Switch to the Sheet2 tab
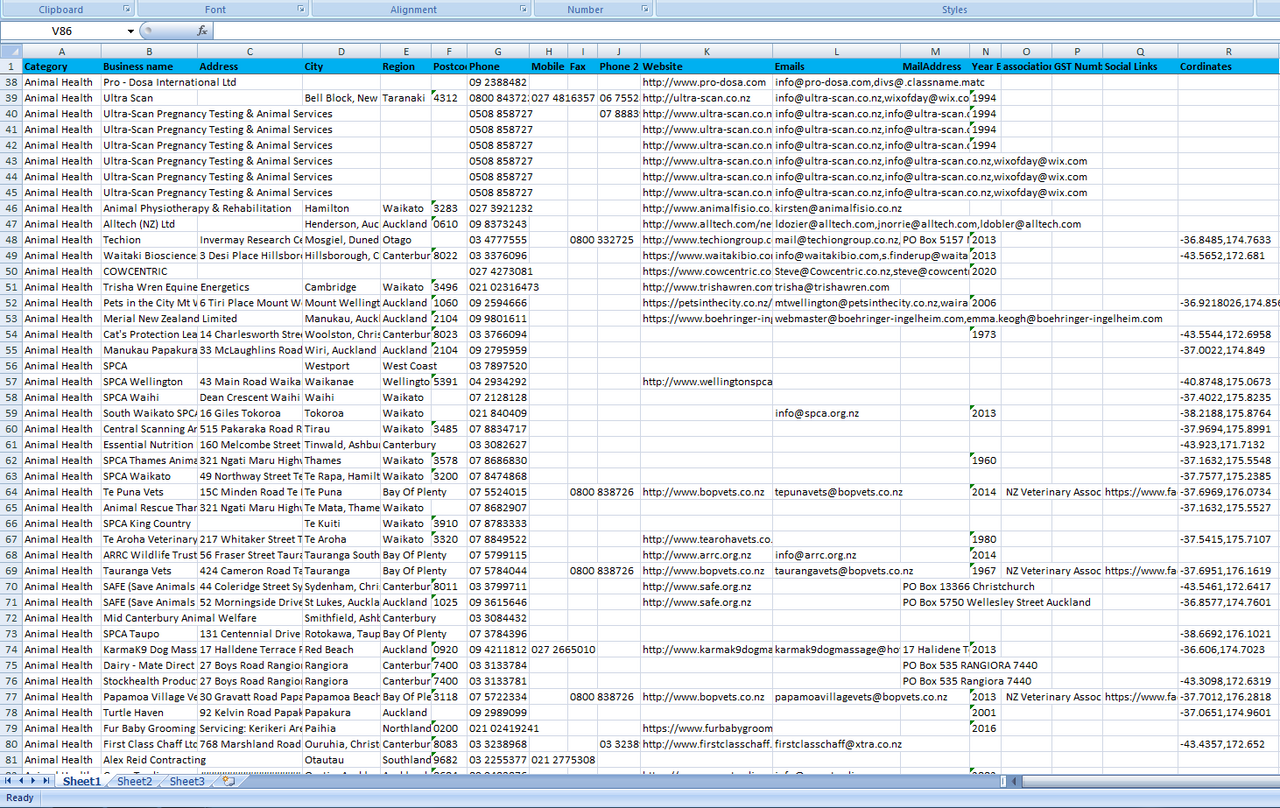 [x=134, y=781]
